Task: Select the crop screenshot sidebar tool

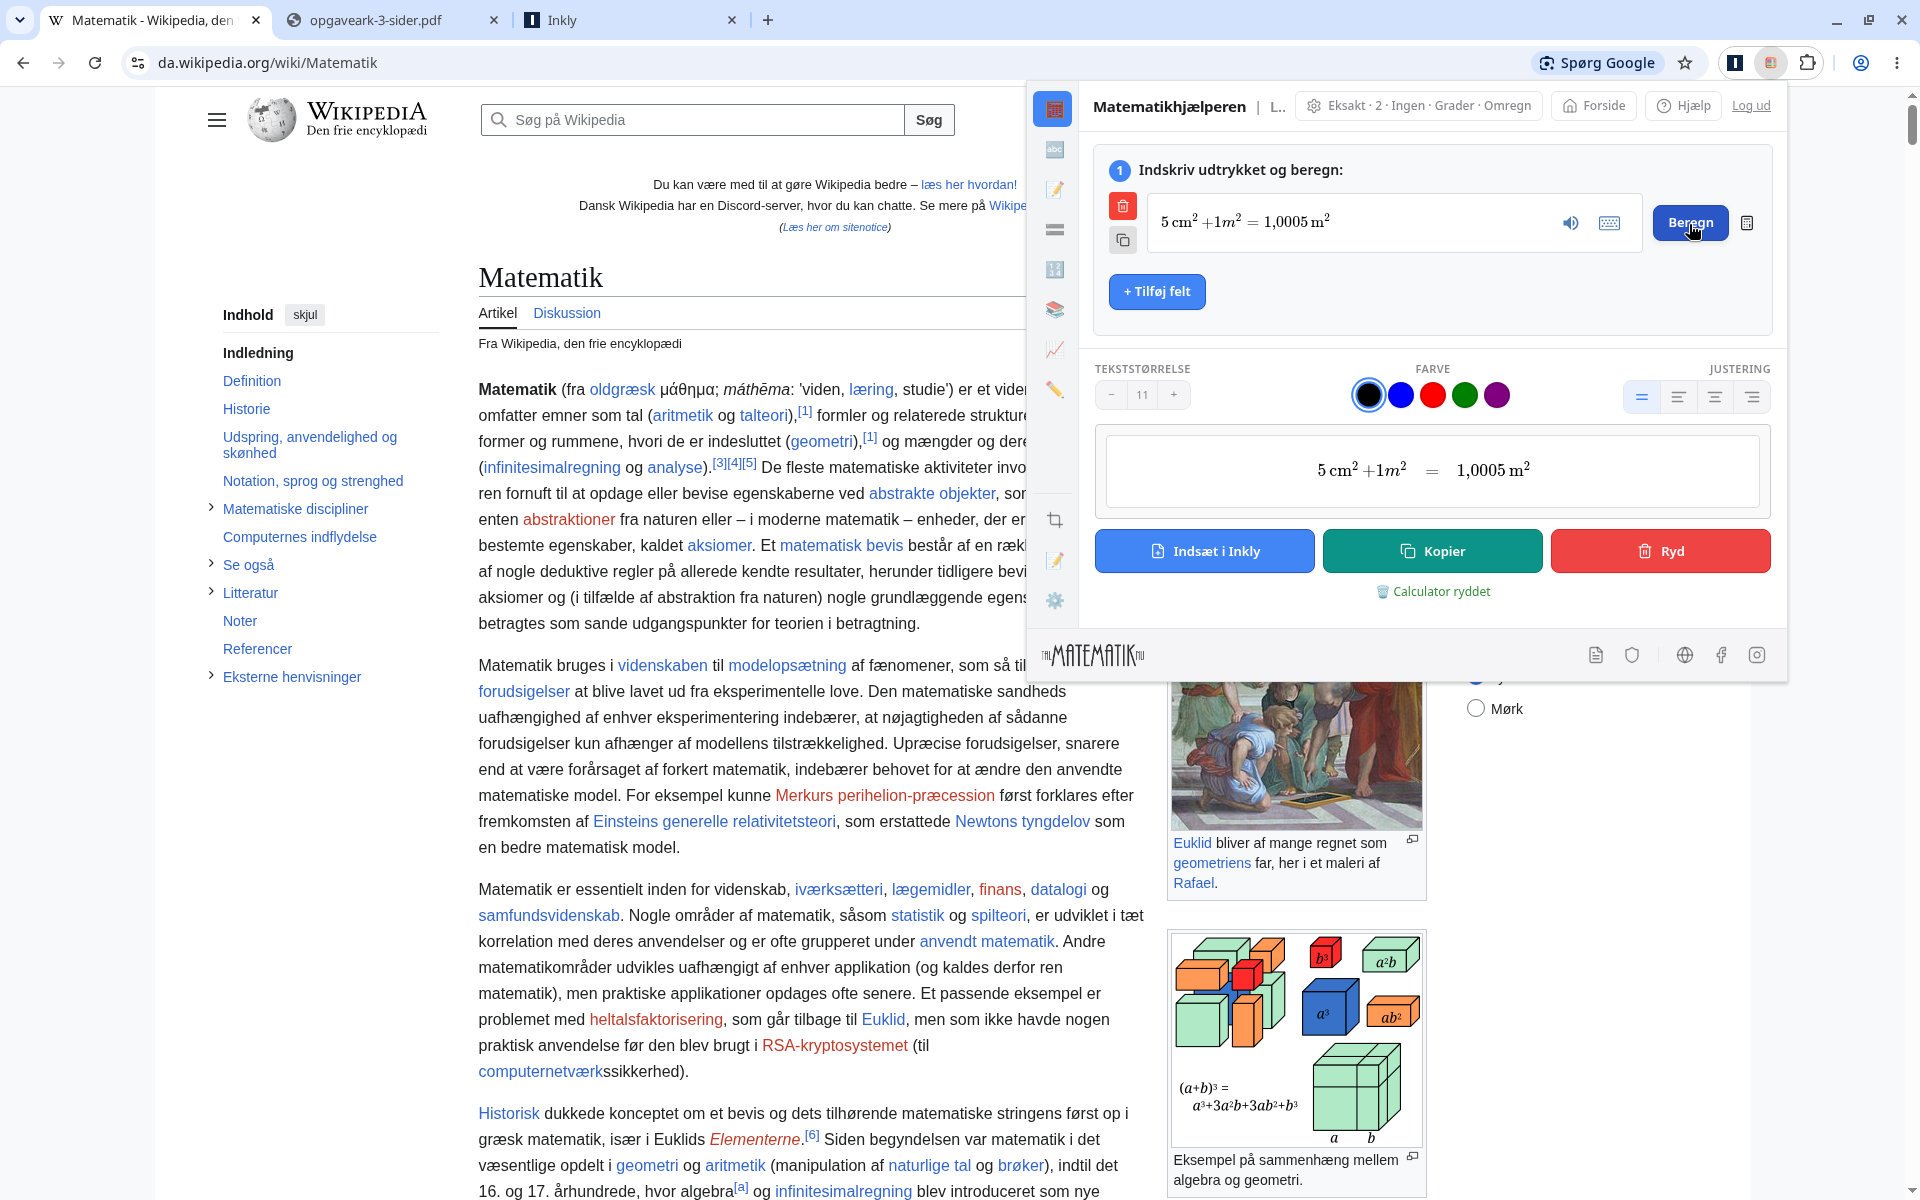Action: pos(1054,520)
